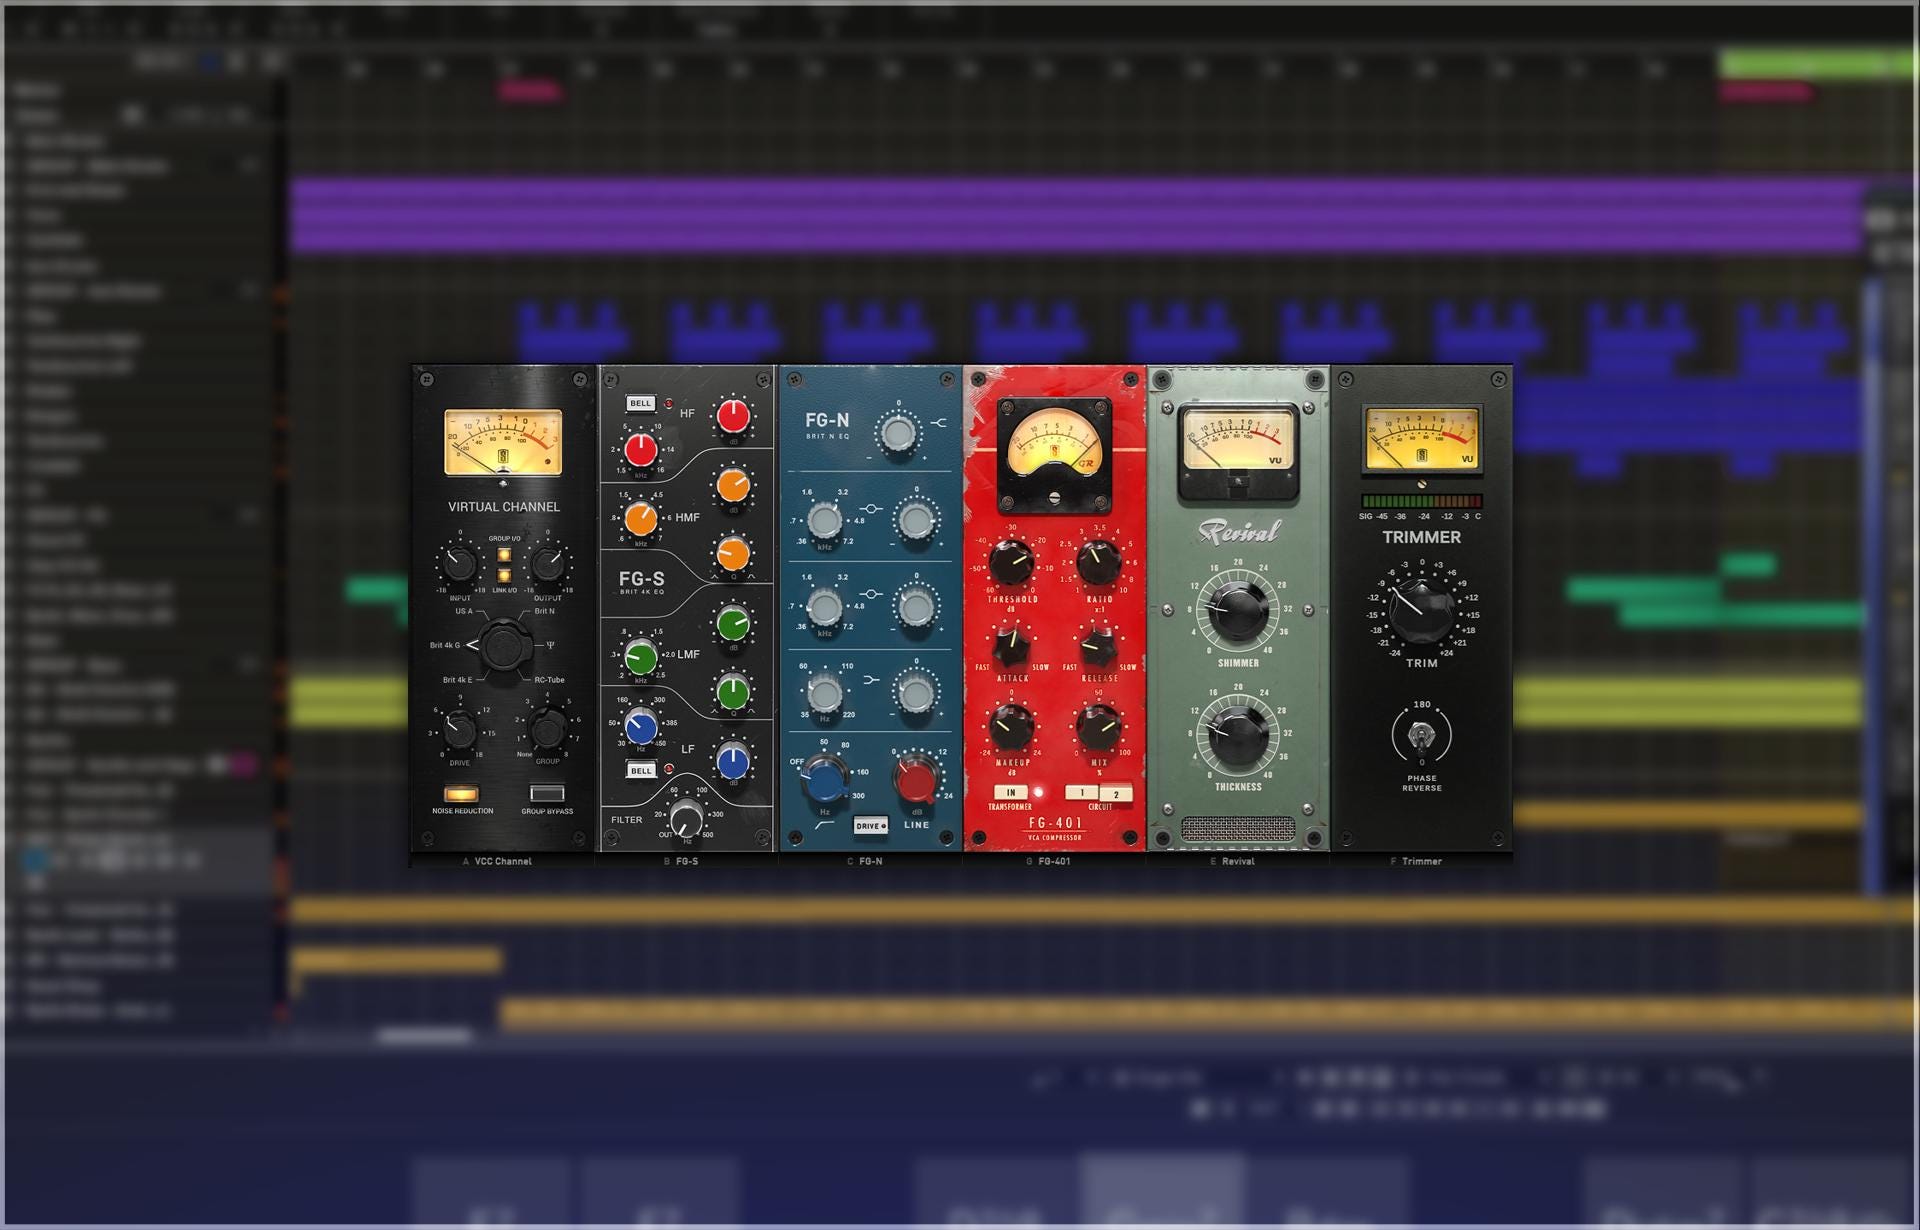Click the orange HMF frequency knob

coord(640,519)
